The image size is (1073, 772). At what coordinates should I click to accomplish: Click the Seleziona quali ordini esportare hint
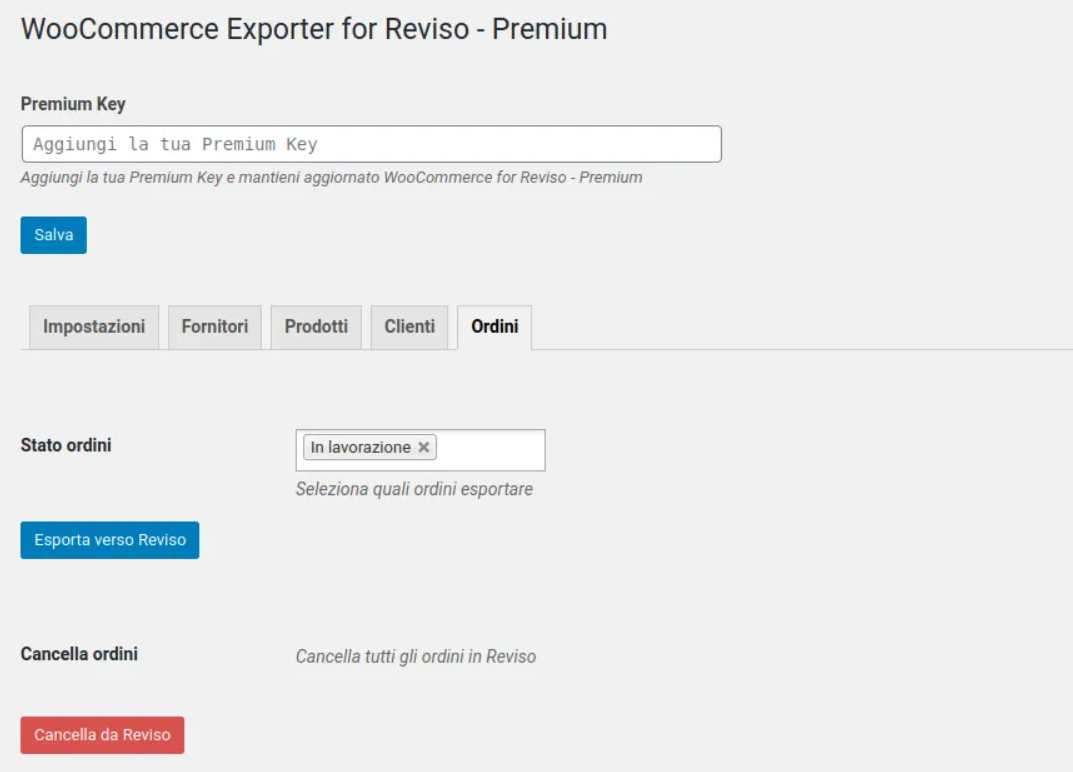tap(414, 489)
